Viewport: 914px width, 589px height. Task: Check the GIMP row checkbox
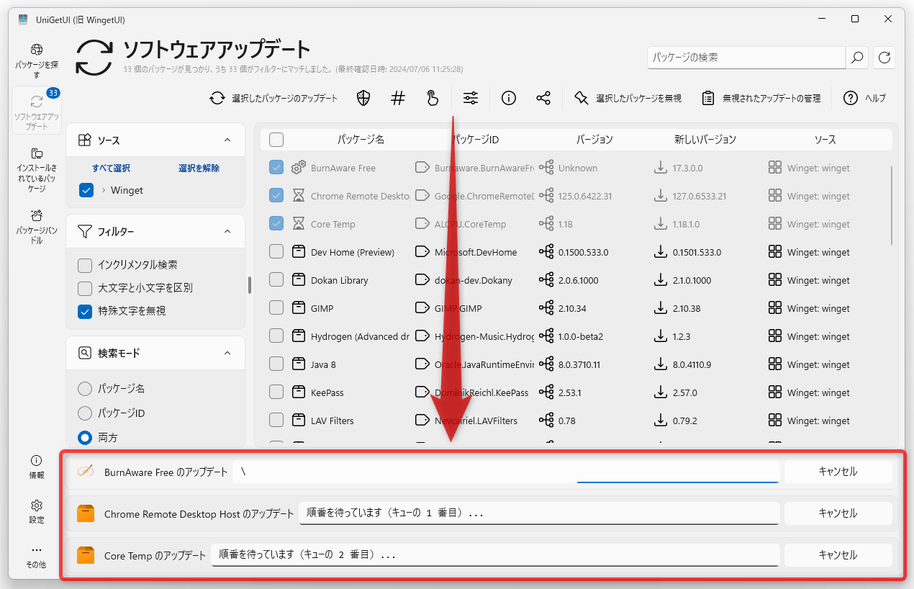[x=276, y=307]
